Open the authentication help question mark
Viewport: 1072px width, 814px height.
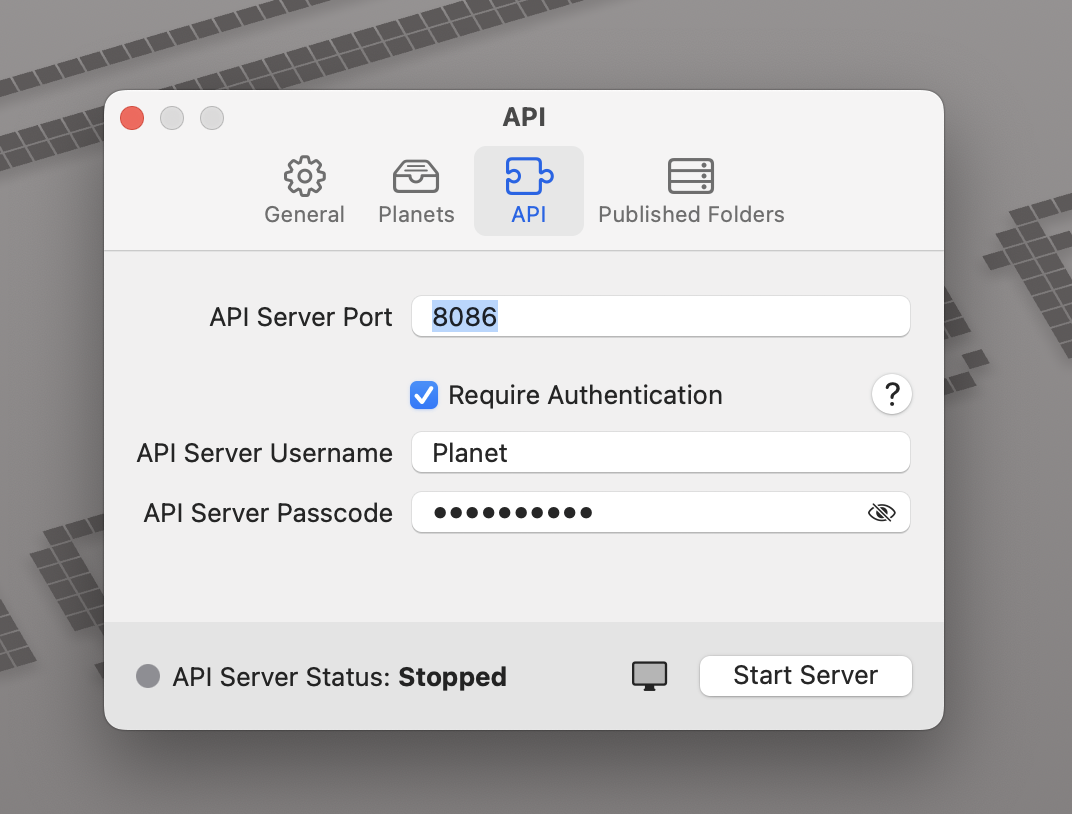tap(891, 394)
